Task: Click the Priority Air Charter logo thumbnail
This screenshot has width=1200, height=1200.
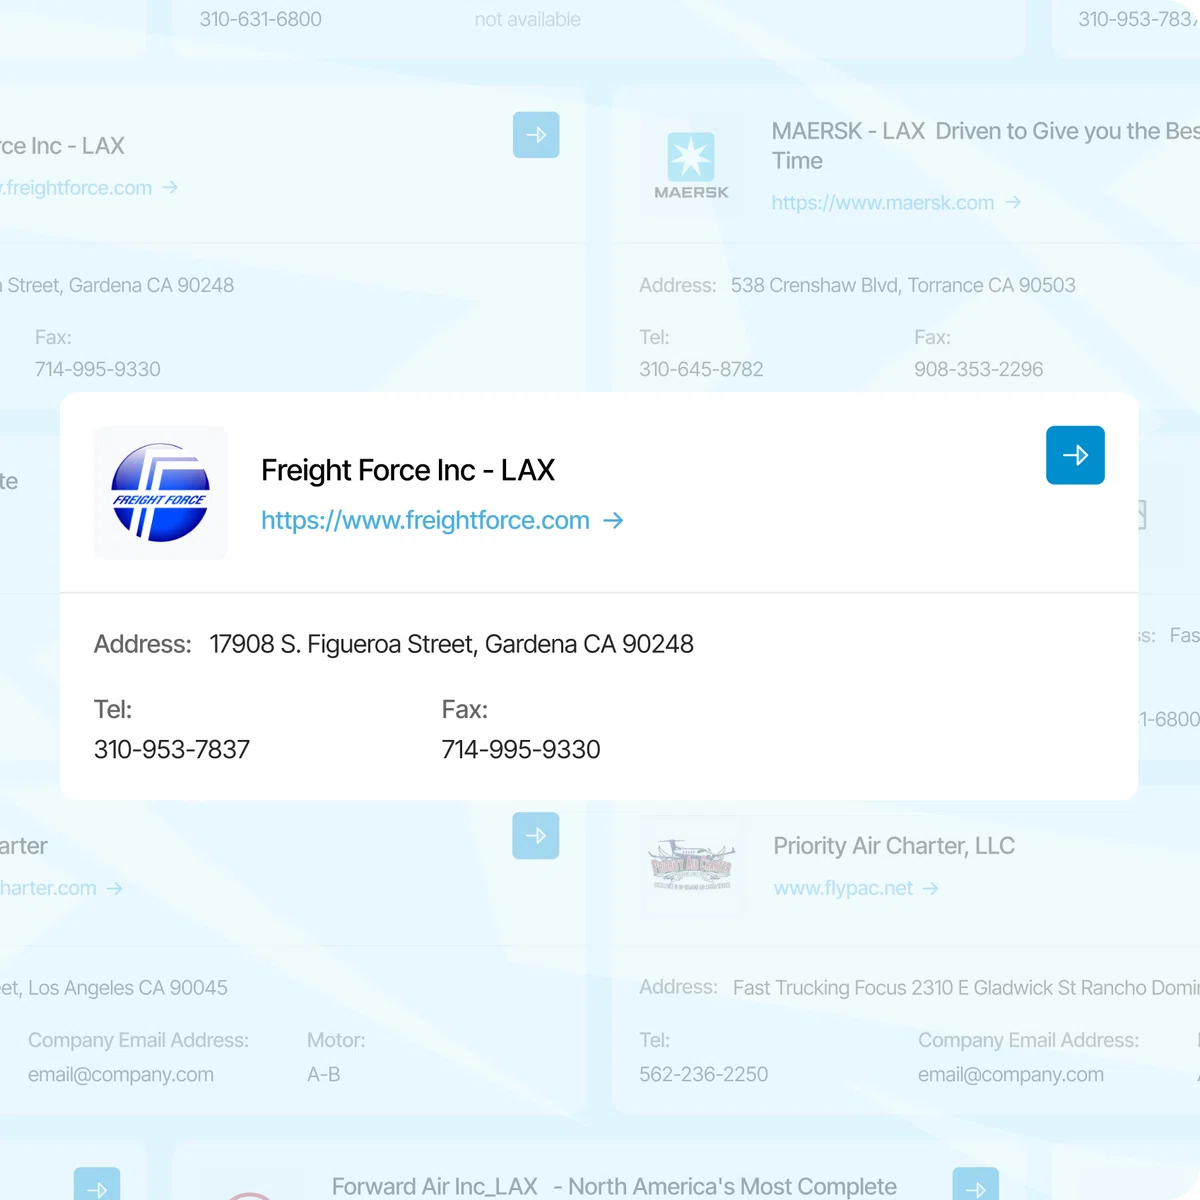Action: click(x=692, y=865)
